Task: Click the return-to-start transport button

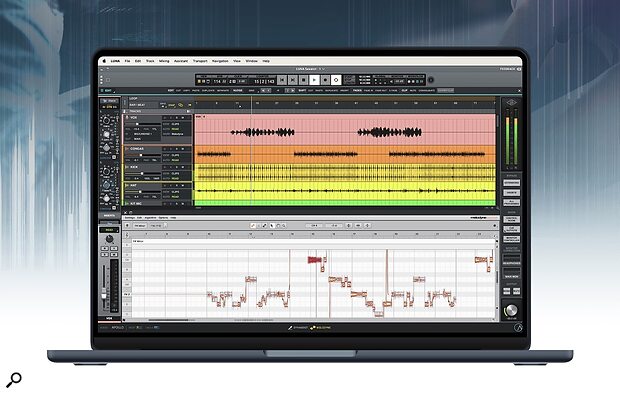Action: [x=282, y=80]
